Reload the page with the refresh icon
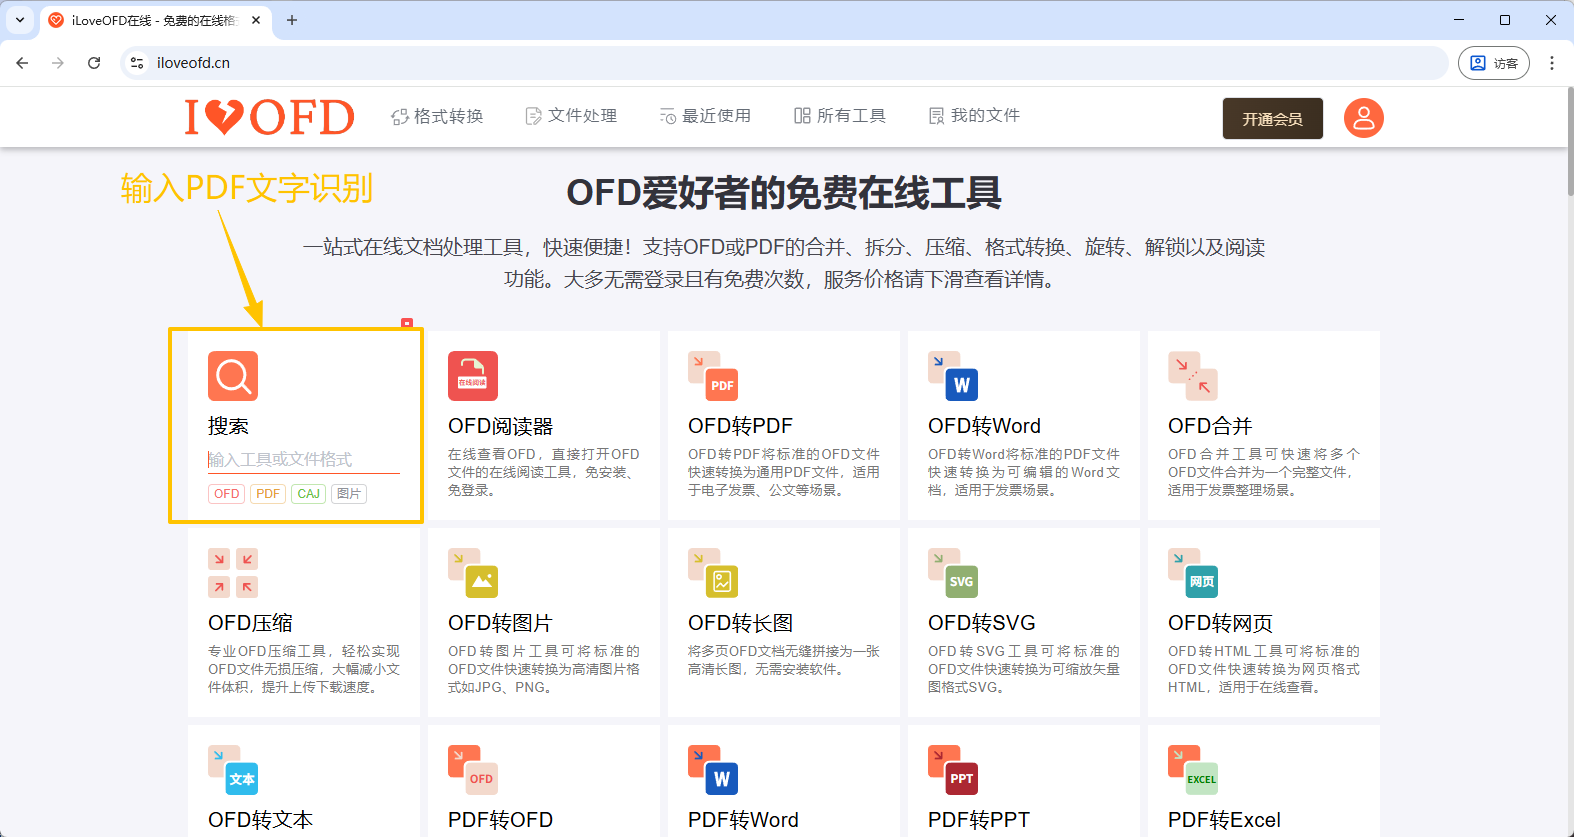 94,63
